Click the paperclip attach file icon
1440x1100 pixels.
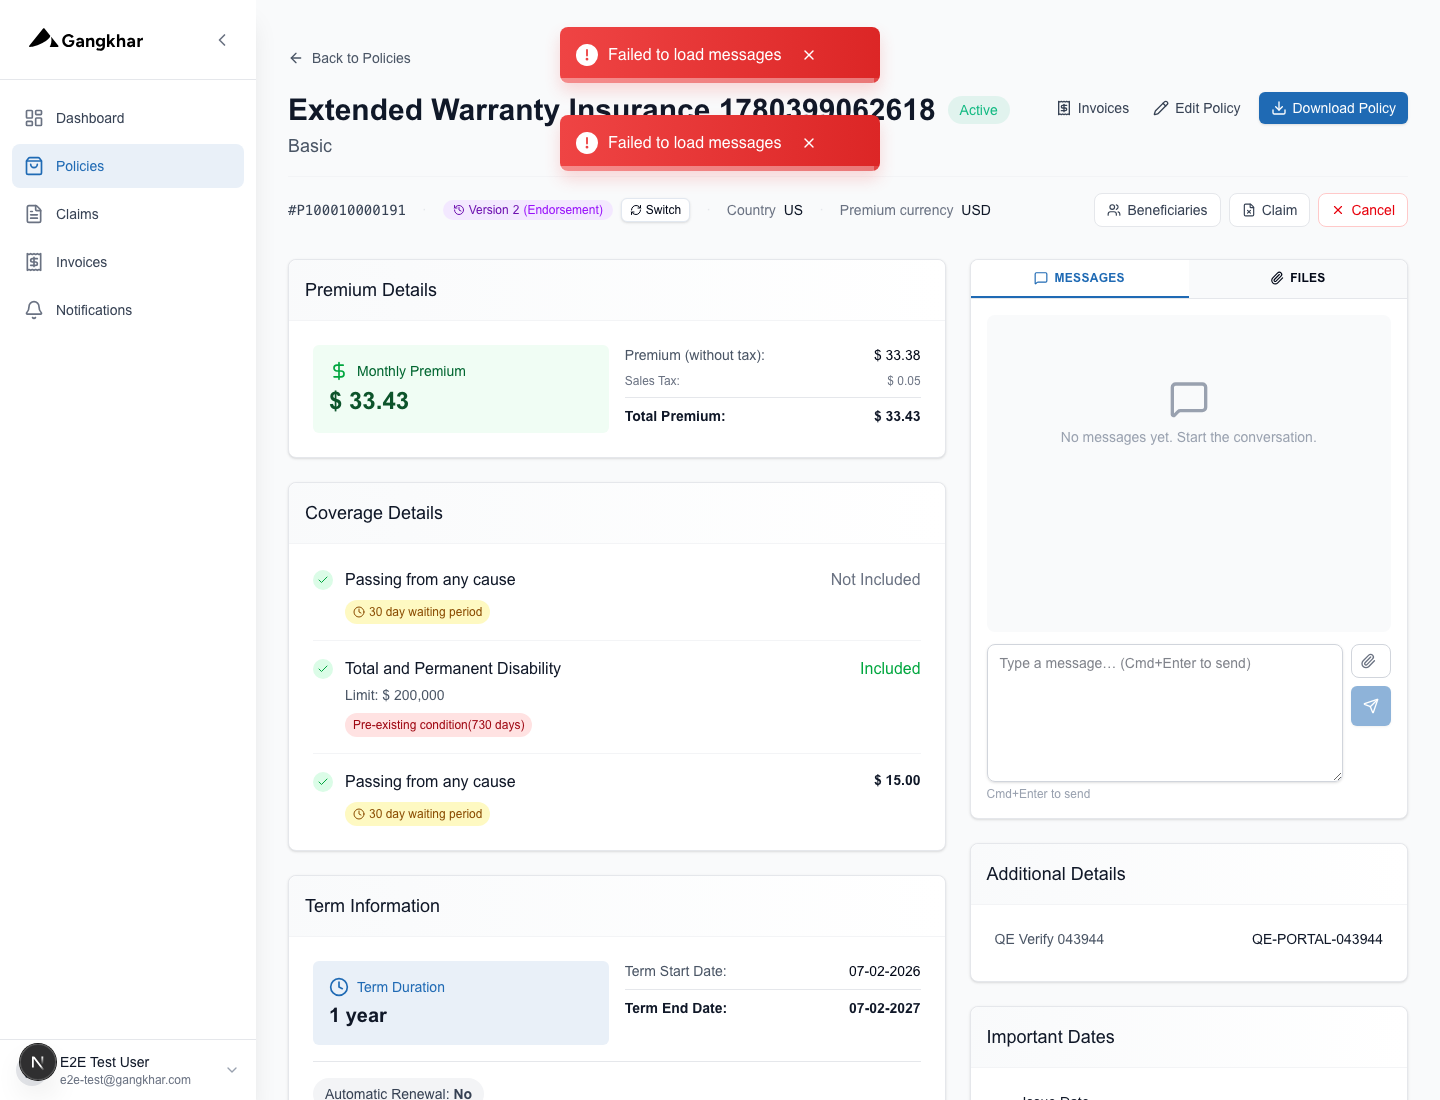1370,661
